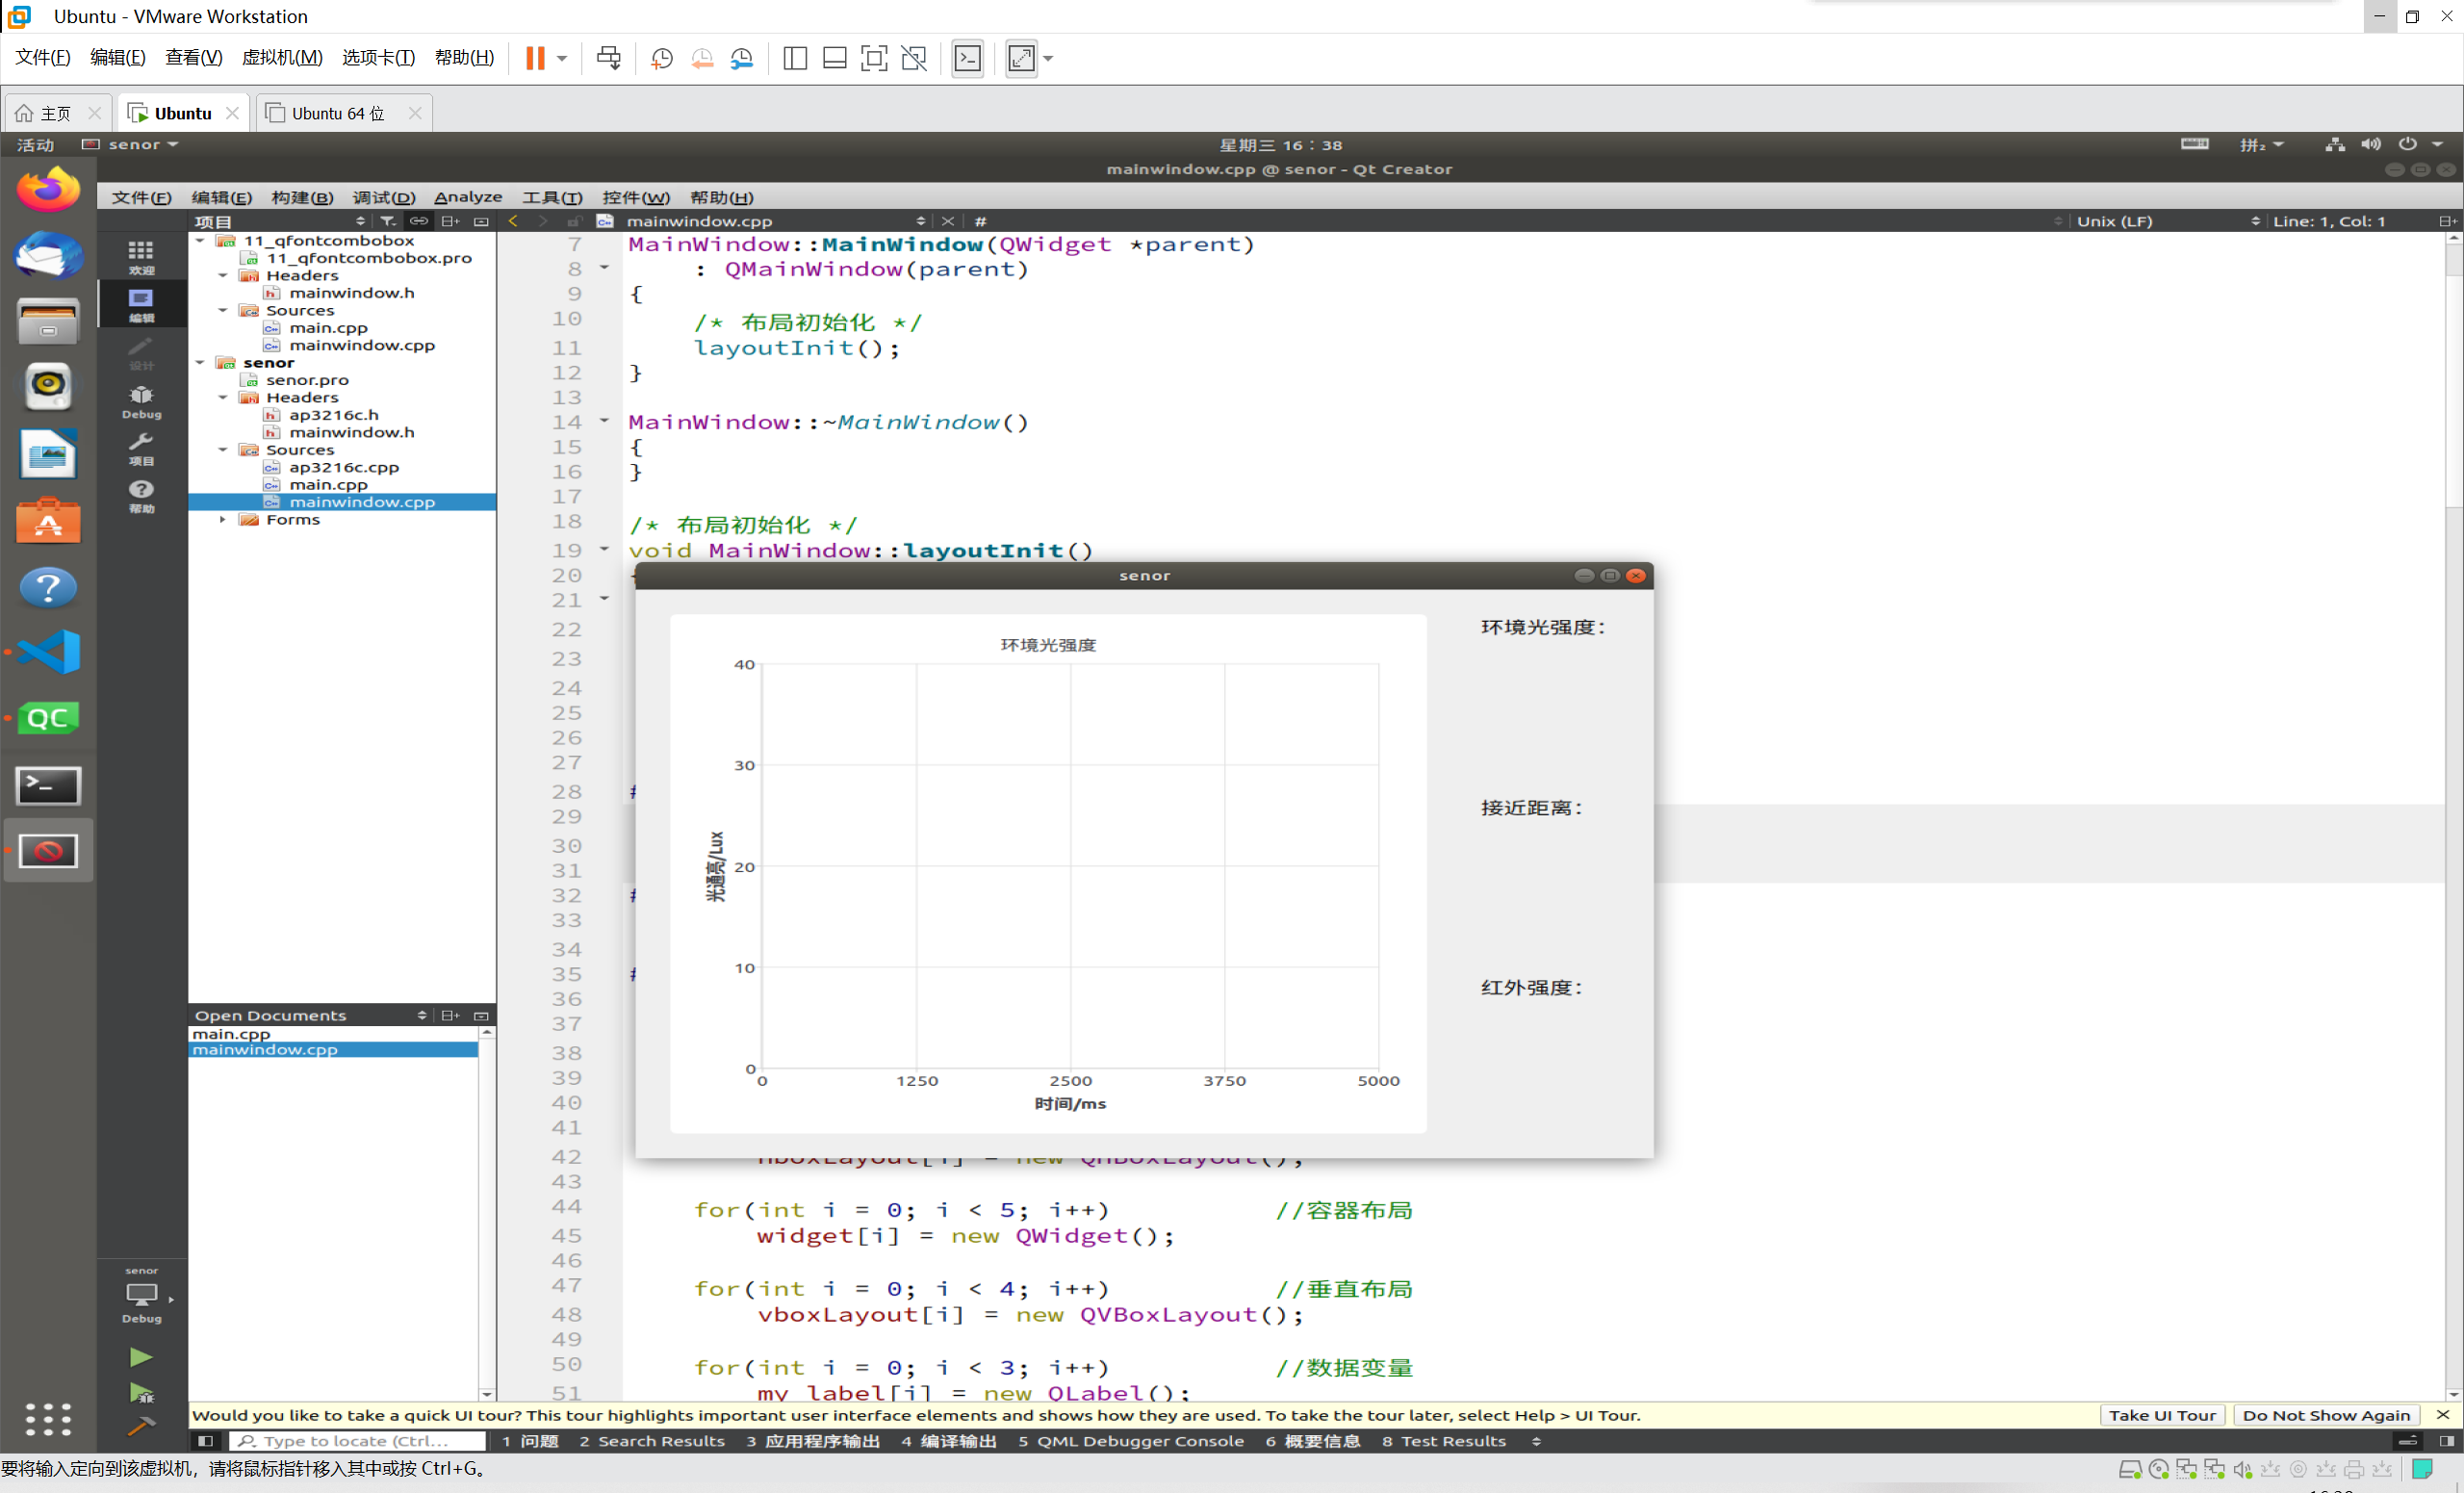Screen dimensions: 2464x1493
Task: Pause the virtual machine
Action: coord(535,58)
